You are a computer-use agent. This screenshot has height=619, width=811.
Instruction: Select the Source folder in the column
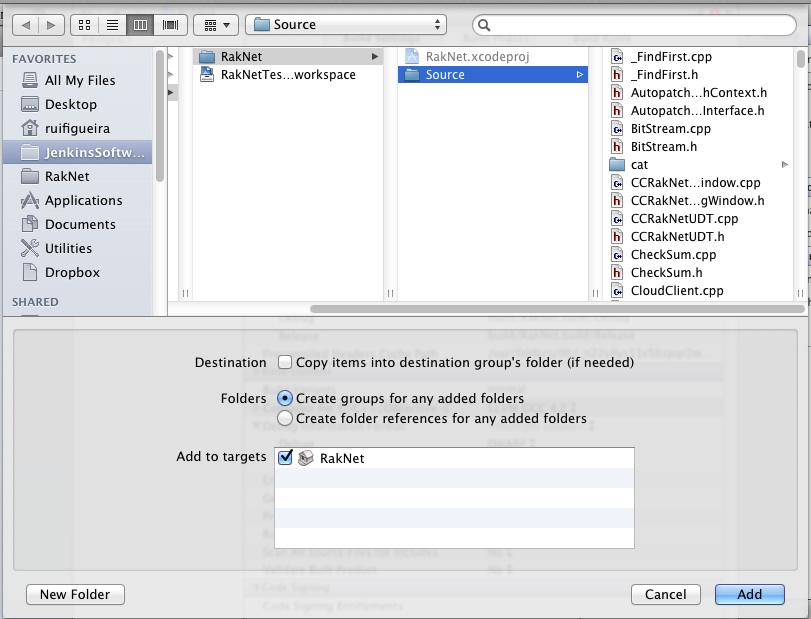point(445,74)
